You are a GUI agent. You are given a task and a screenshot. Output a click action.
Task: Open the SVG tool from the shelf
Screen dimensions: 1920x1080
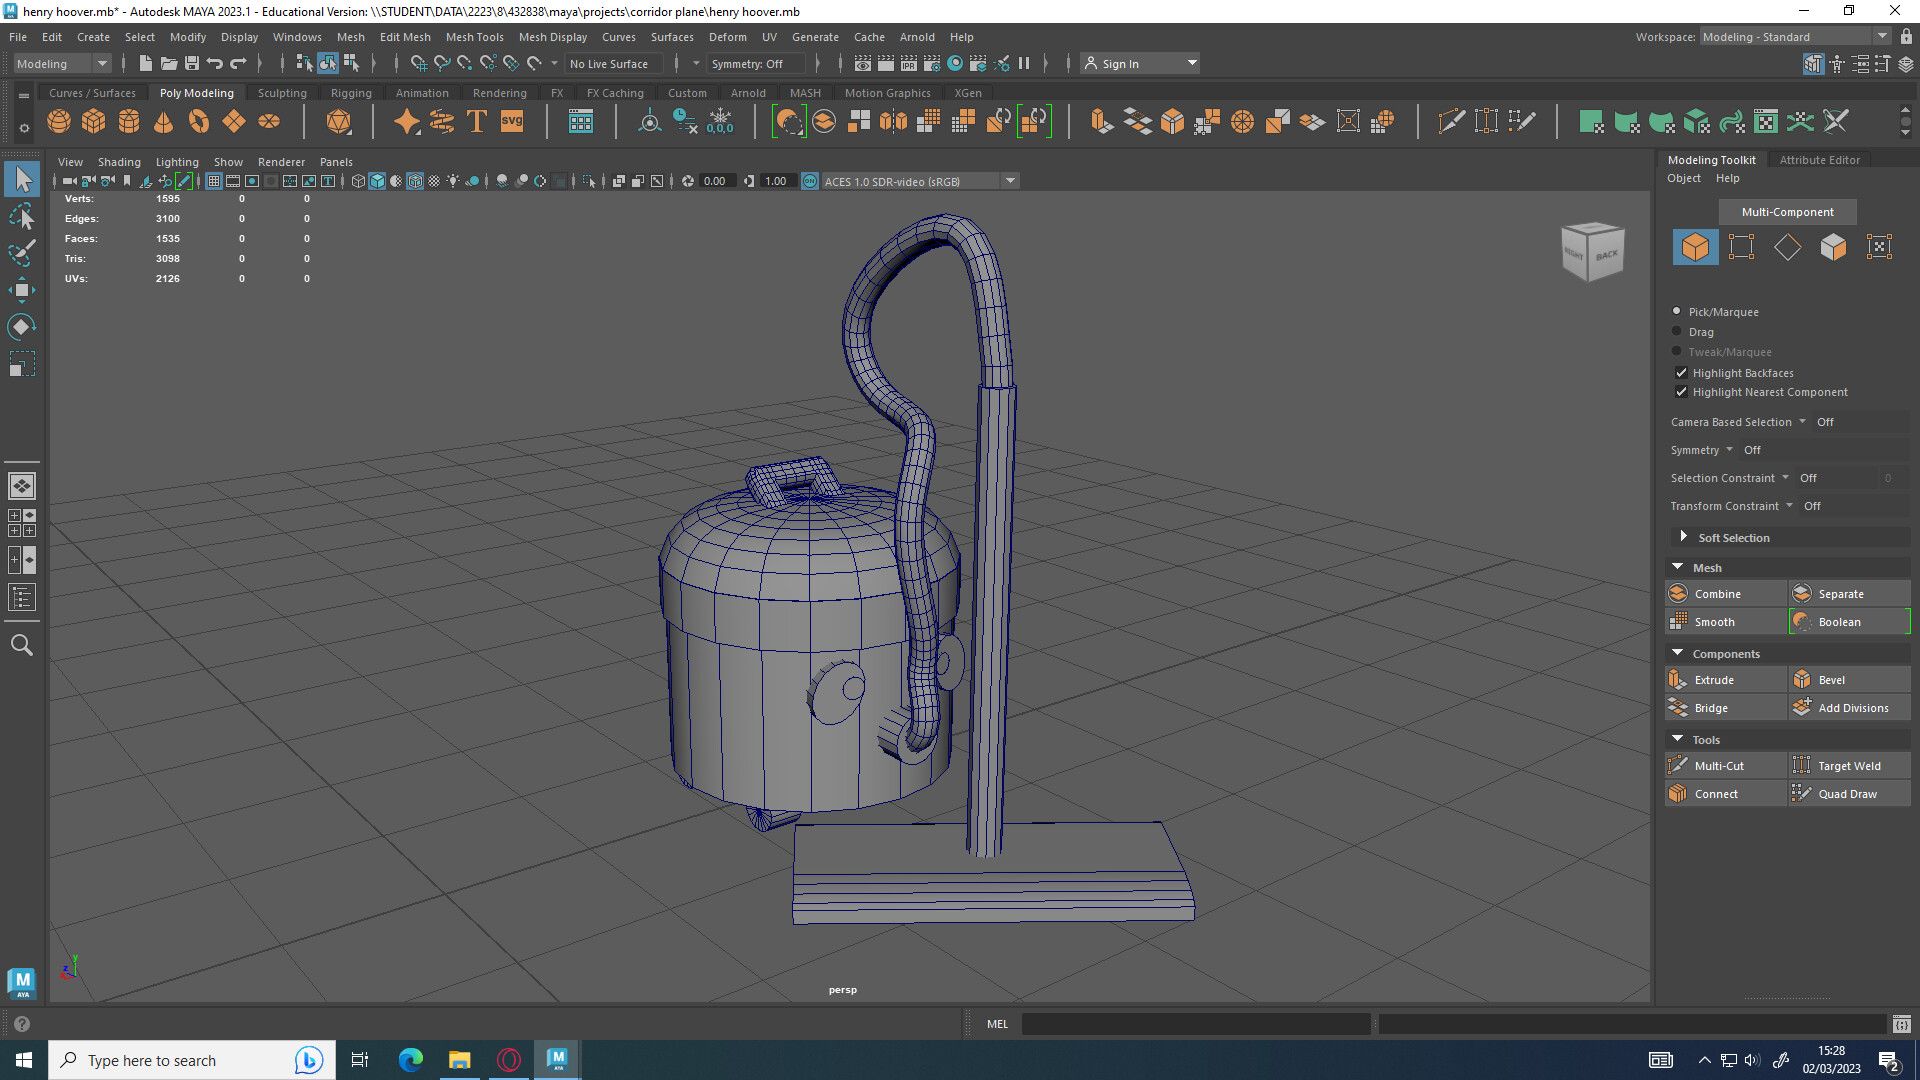[511, 120]
